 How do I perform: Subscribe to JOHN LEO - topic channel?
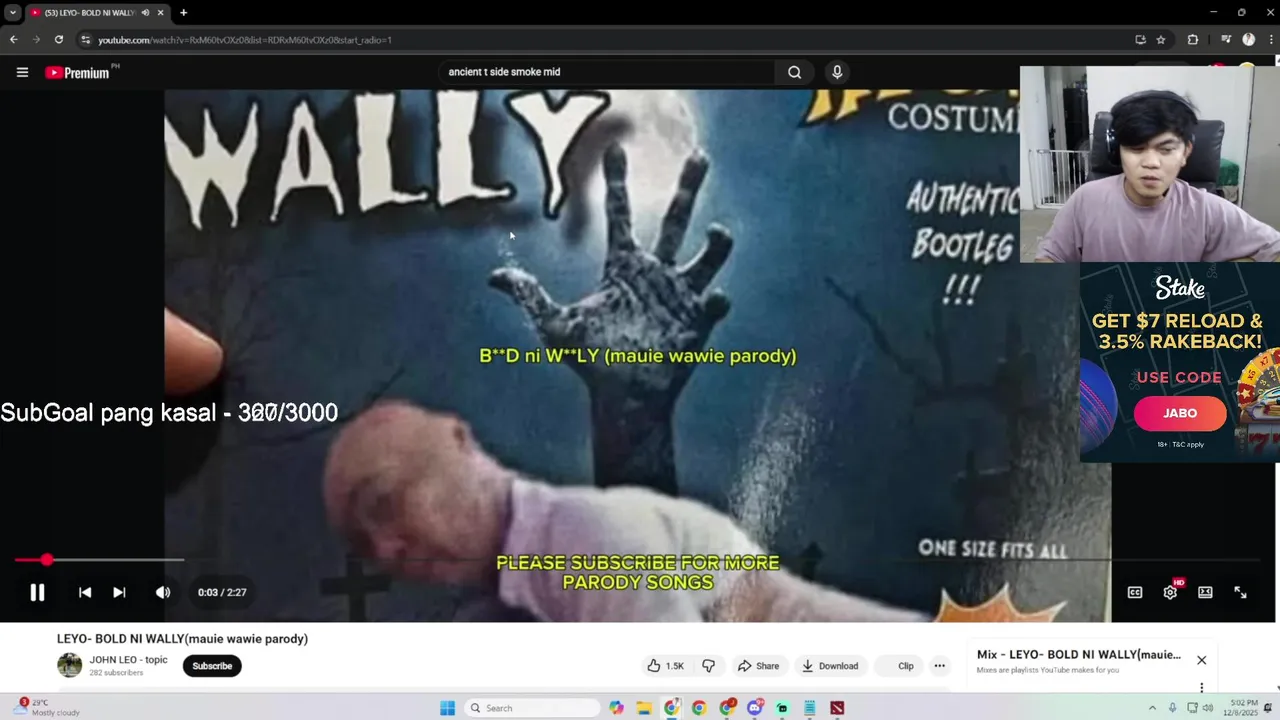point(212,666)
